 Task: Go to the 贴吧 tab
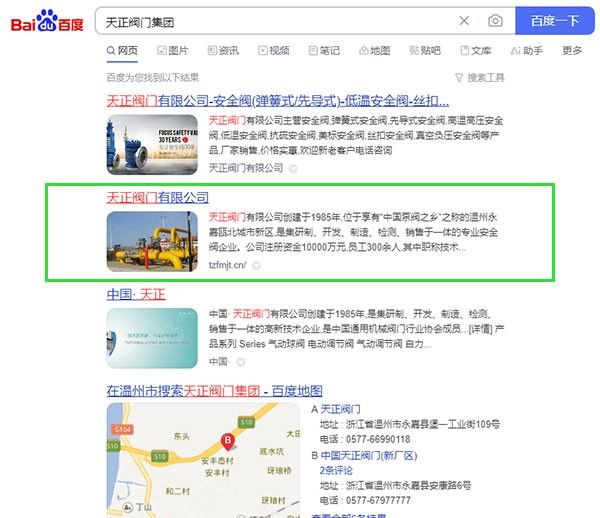(x=425, y=50)
